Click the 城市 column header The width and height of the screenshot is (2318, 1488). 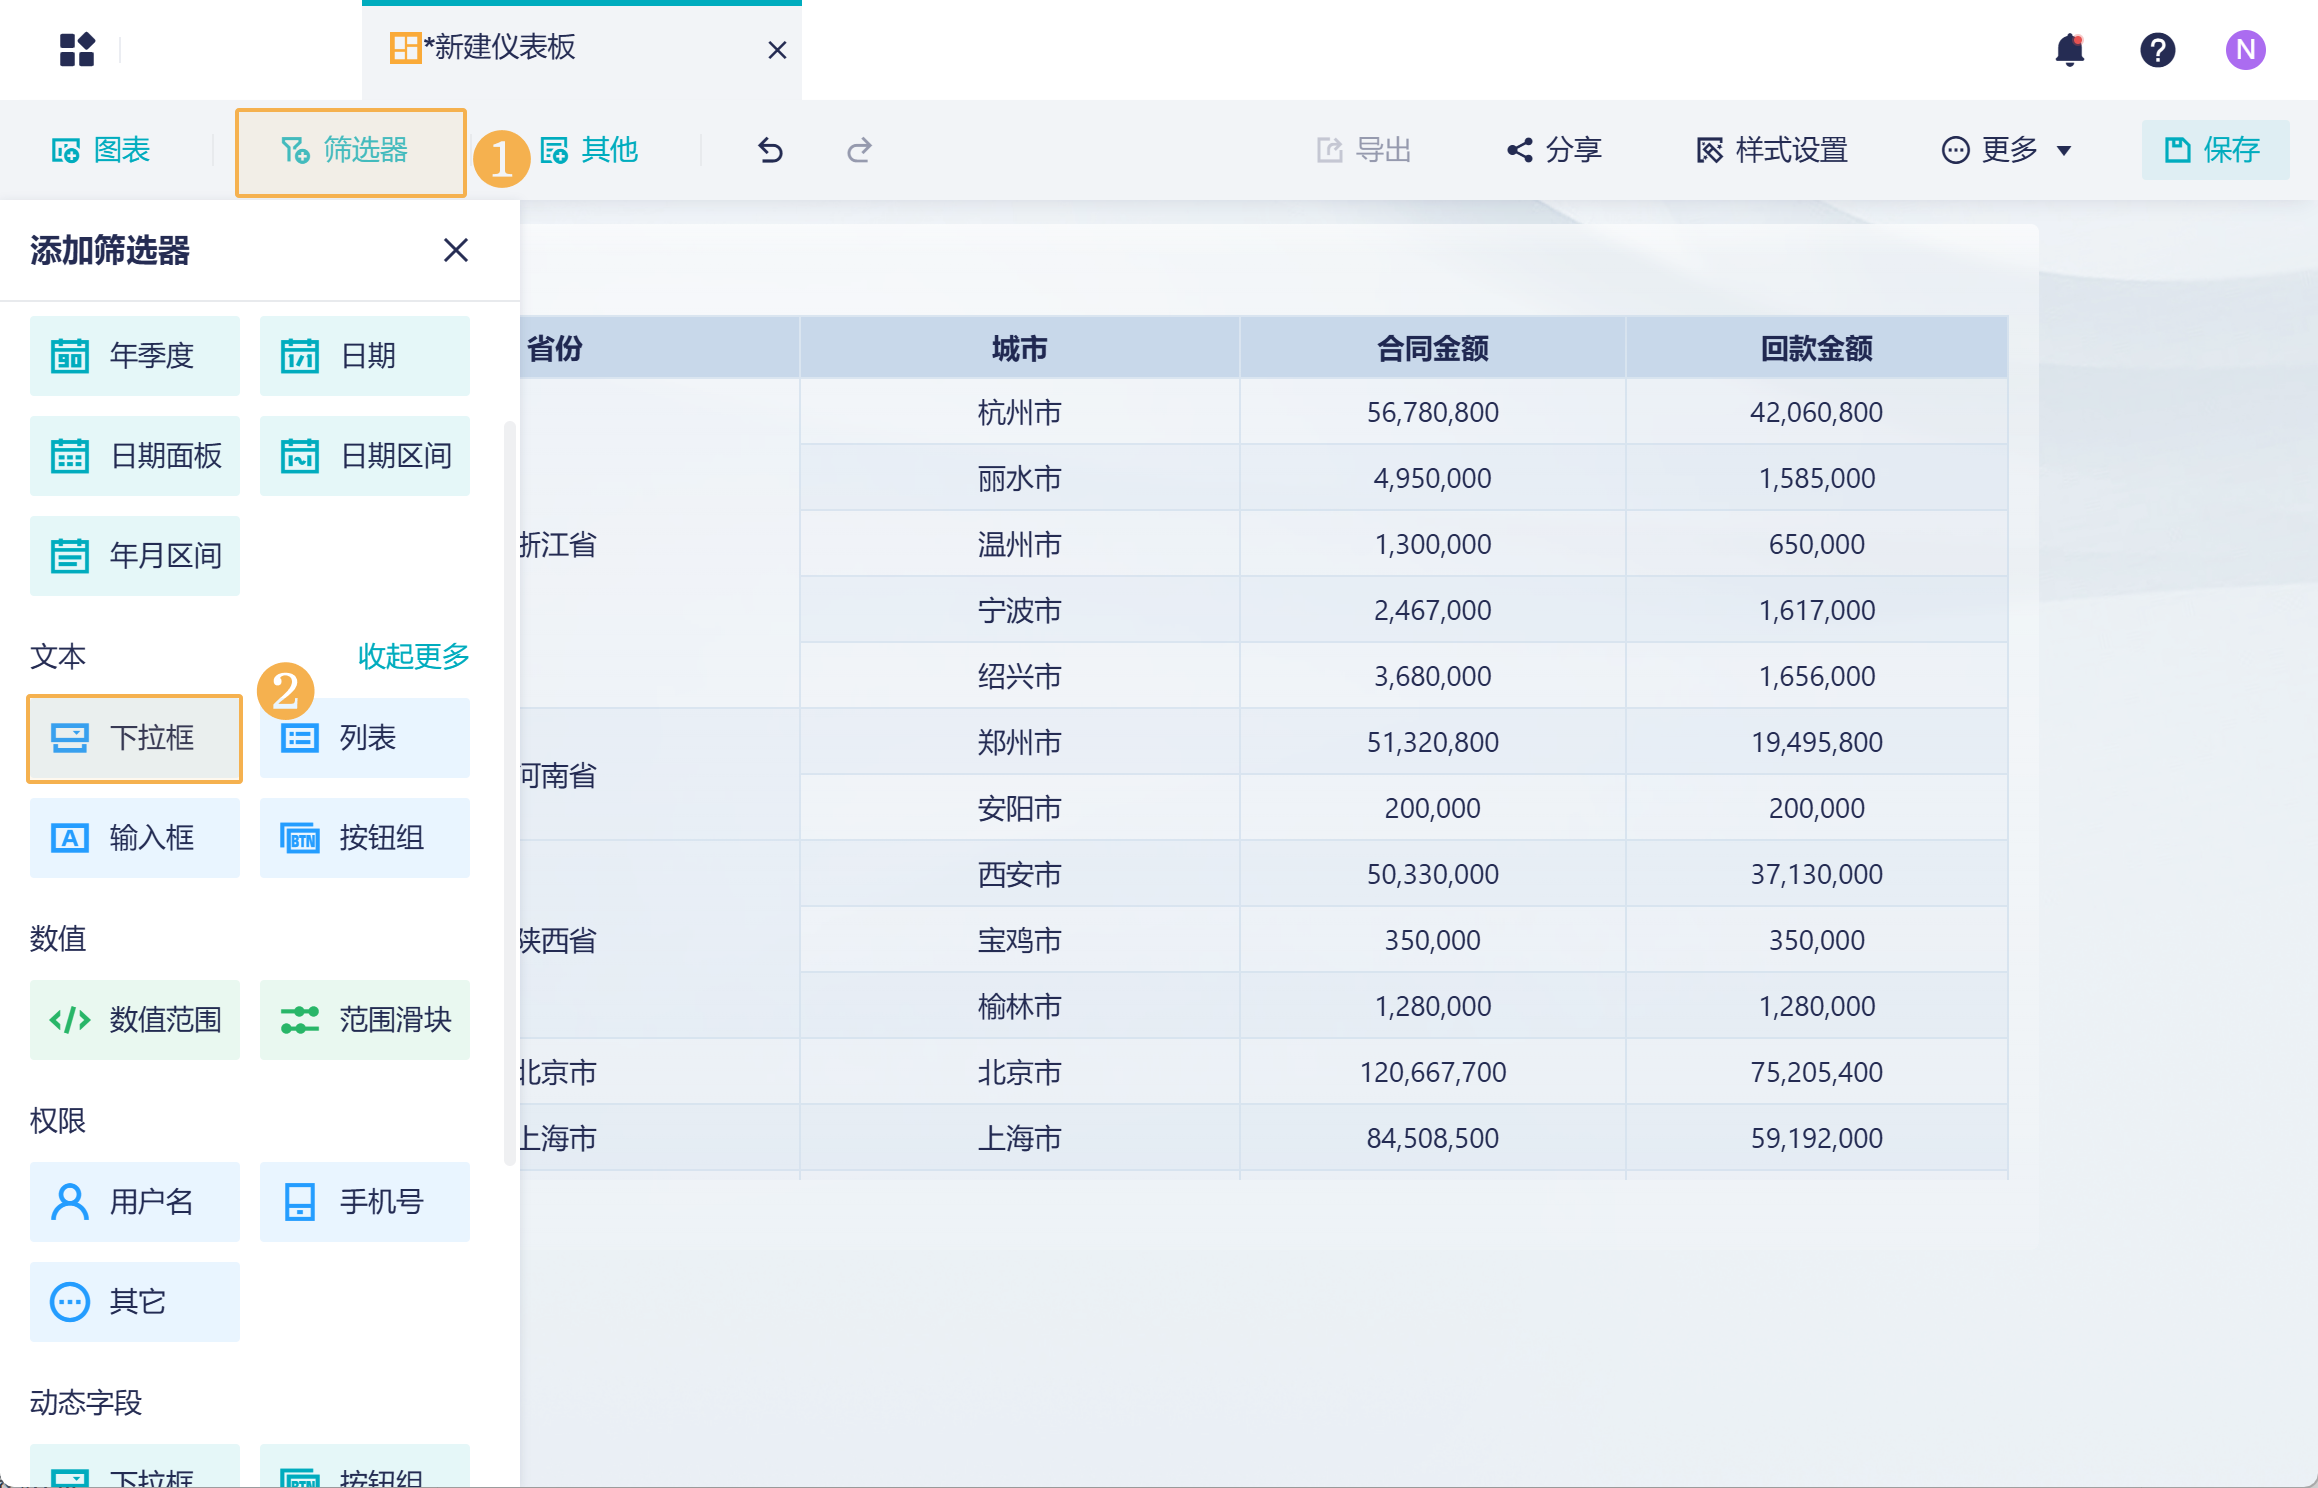point(1019,348)
